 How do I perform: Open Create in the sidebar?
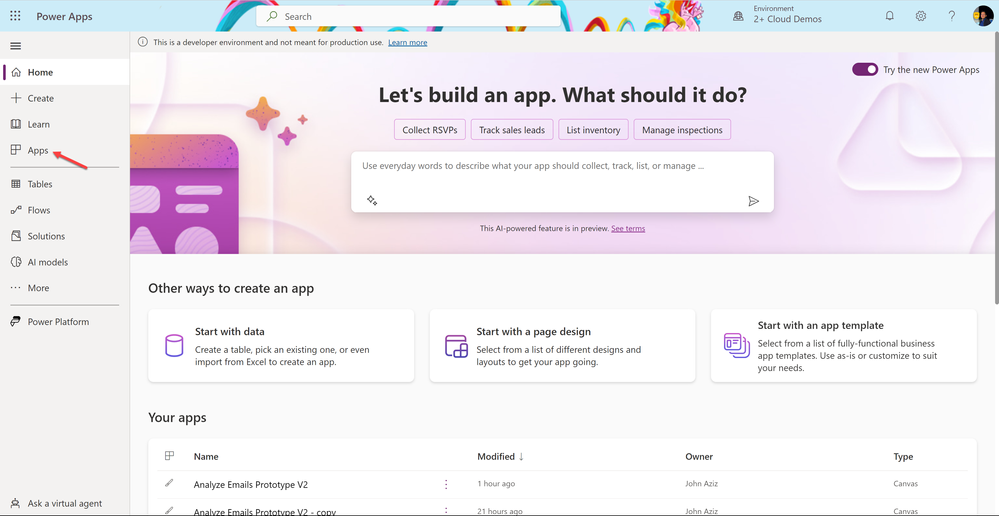tap(65, 98)
